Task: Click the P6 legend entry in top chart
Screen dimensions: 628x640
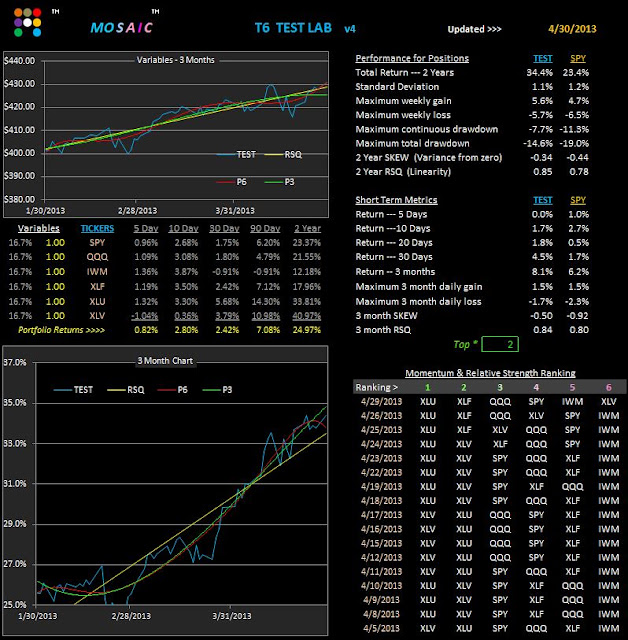Action: [232, 182]
